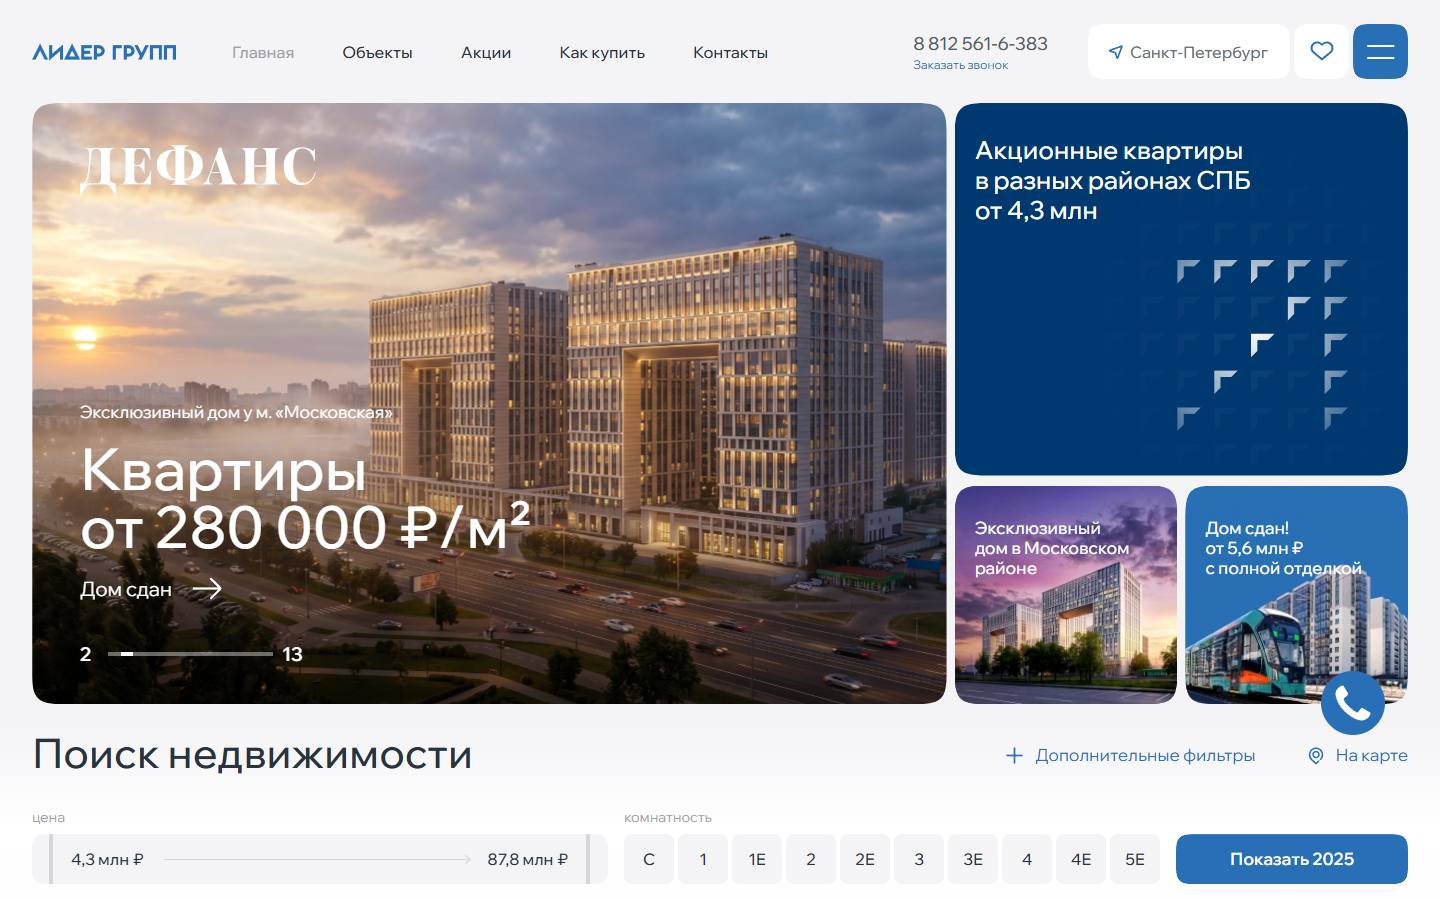Toggle room filter 3
Viewport: 1440px width, 900px height.
pos(919,859)
